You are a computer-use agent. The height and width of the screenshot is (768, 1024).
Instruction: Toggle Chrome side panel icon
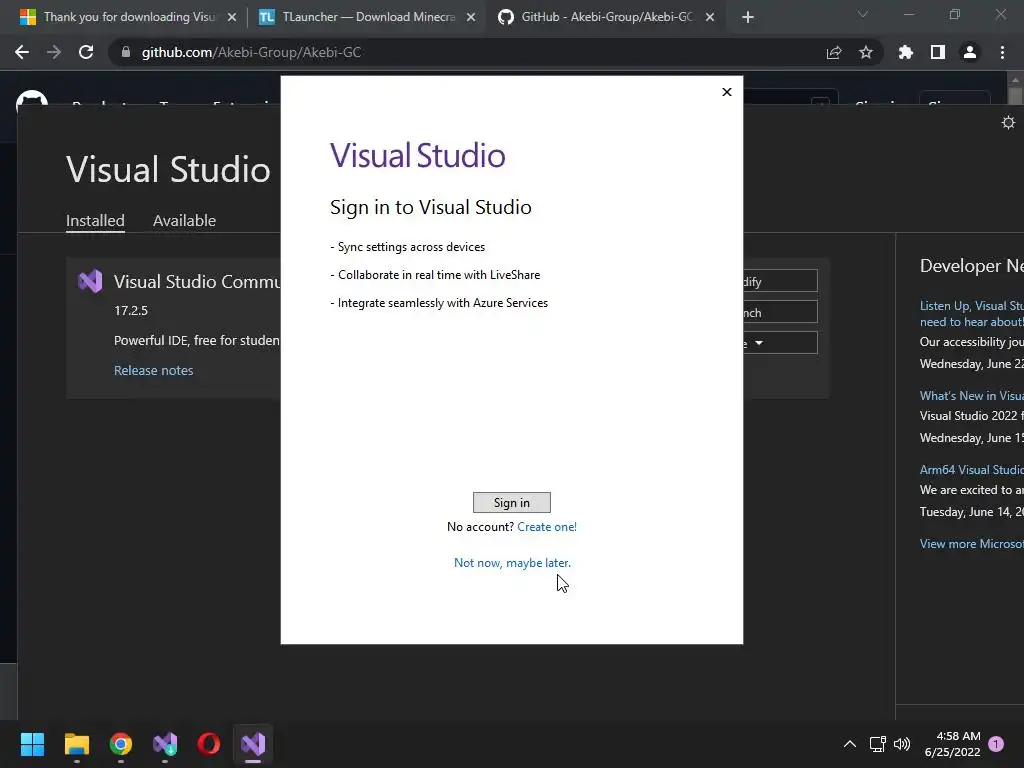(938, 52)
